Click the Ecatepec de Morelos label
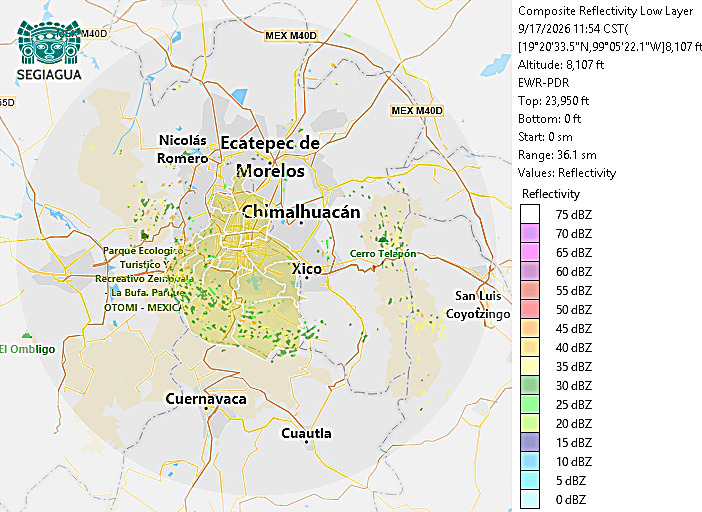The height and width of the screenshot is (512, 702). click(270, 157)
